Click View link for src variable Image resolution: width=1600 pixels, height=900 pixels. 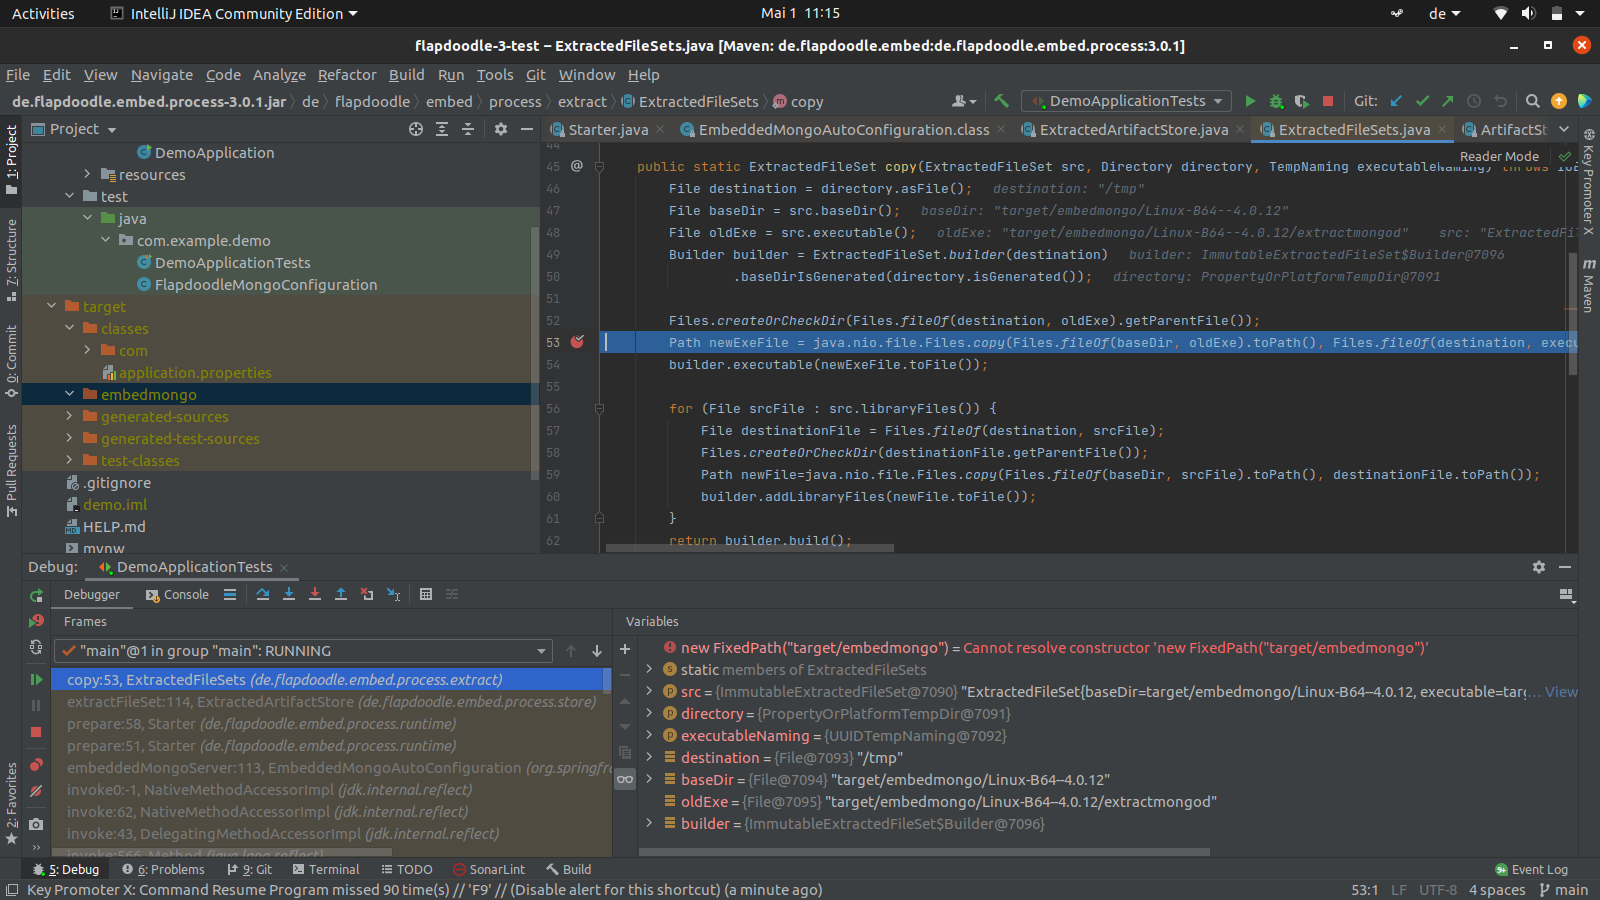tap(1561, 692)
